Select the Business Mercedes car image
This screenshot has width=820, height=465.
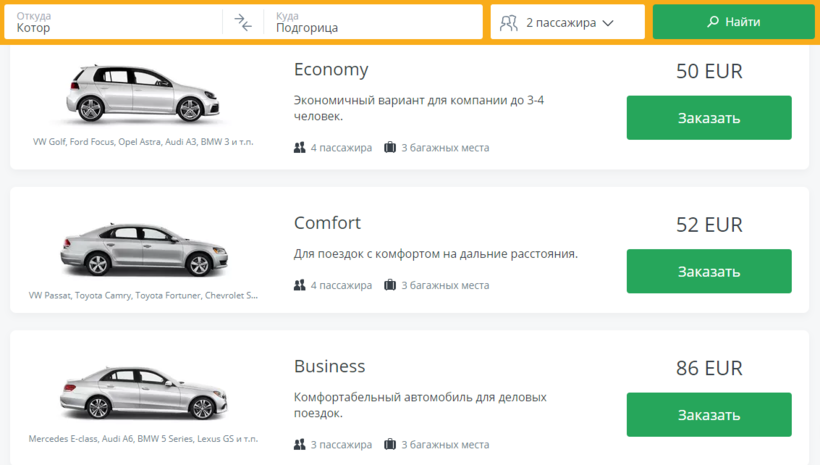[144, 393]
